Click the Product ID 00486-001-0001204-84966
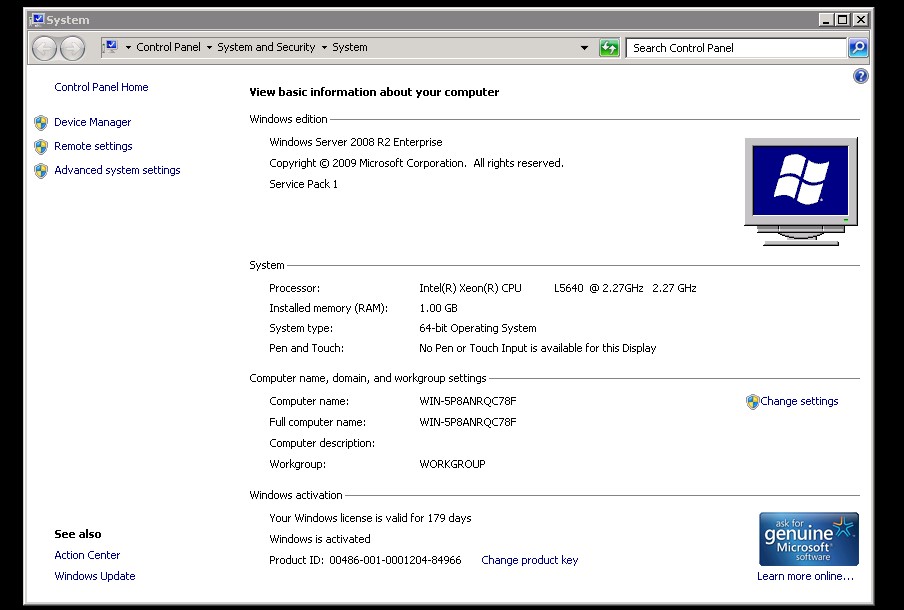Screen dimensions: 904x610 [x=365, y=560]
